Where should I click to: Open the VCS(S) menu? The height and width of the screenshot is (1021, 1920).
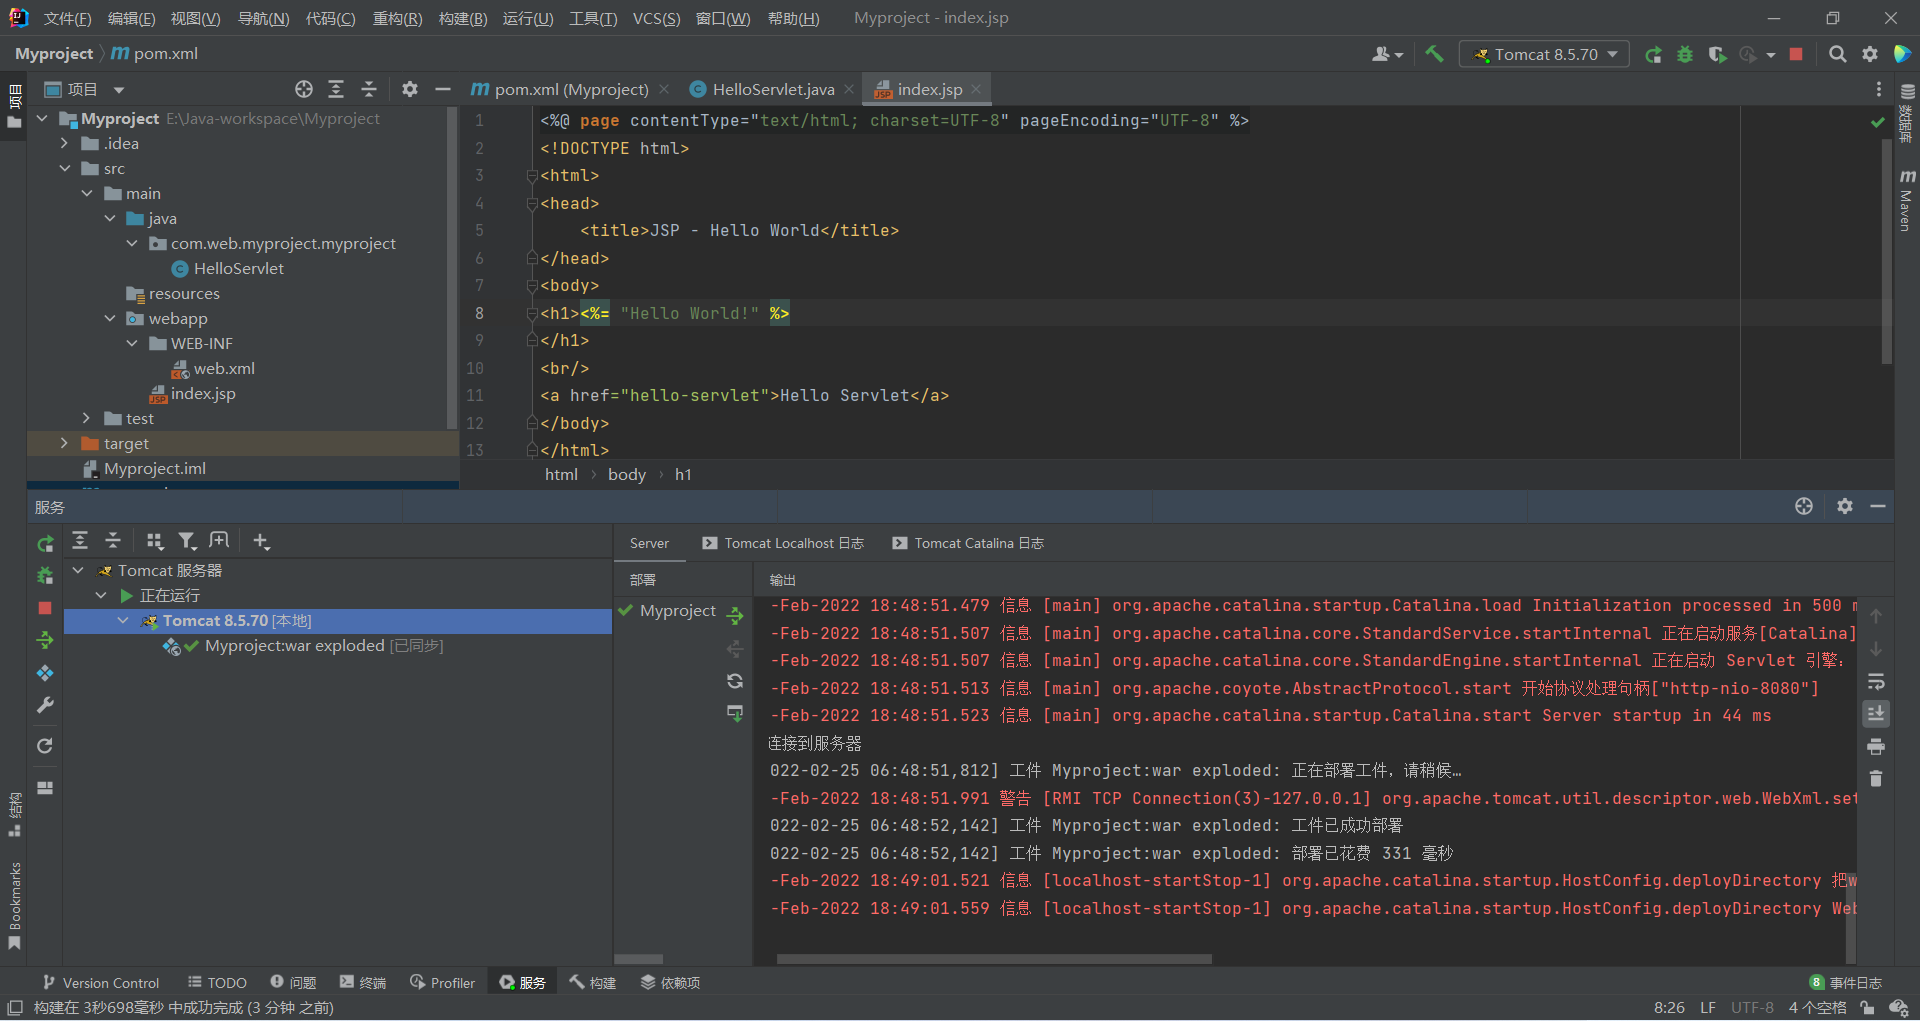coord(656,18)
